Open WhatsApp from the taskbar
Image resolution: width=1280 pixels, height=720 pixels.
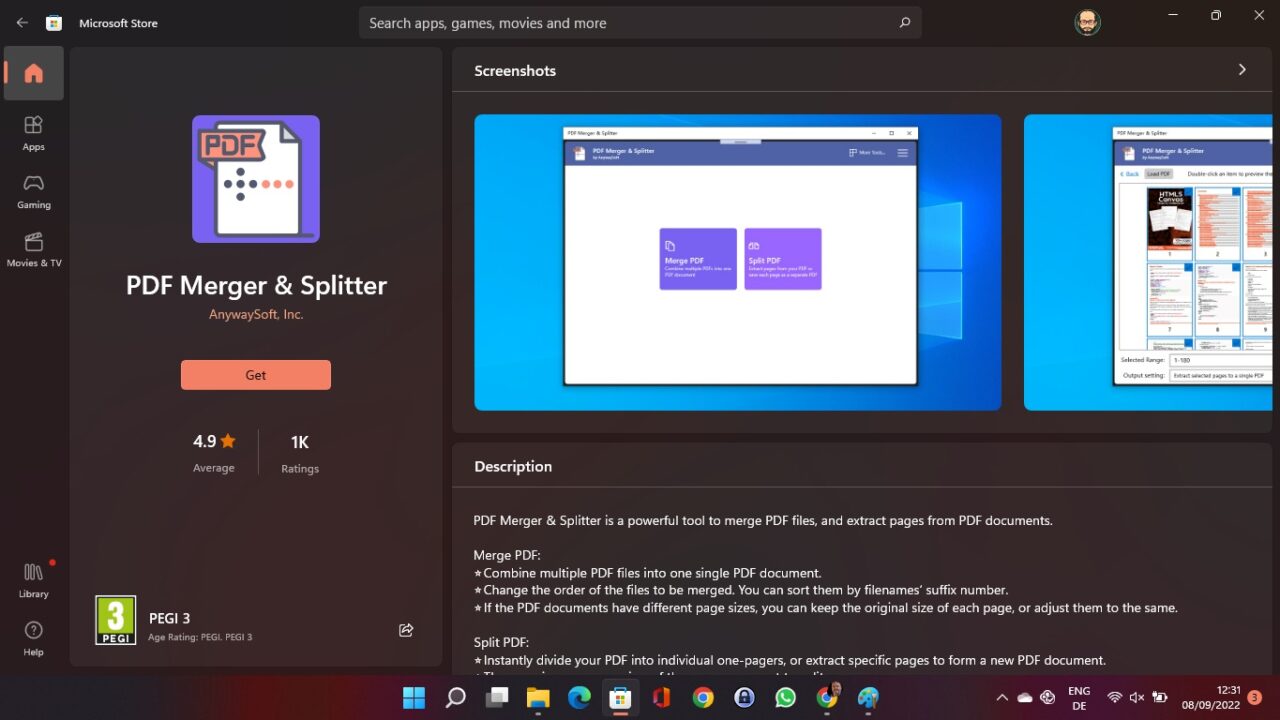click(785, 697)
